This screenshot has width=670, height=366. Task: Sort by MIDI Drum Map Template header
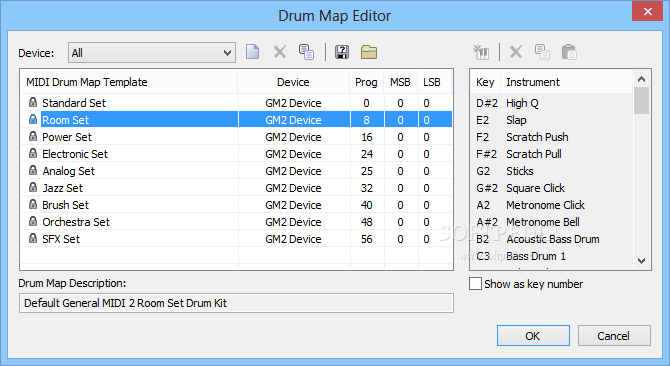(x=129, y=82)
